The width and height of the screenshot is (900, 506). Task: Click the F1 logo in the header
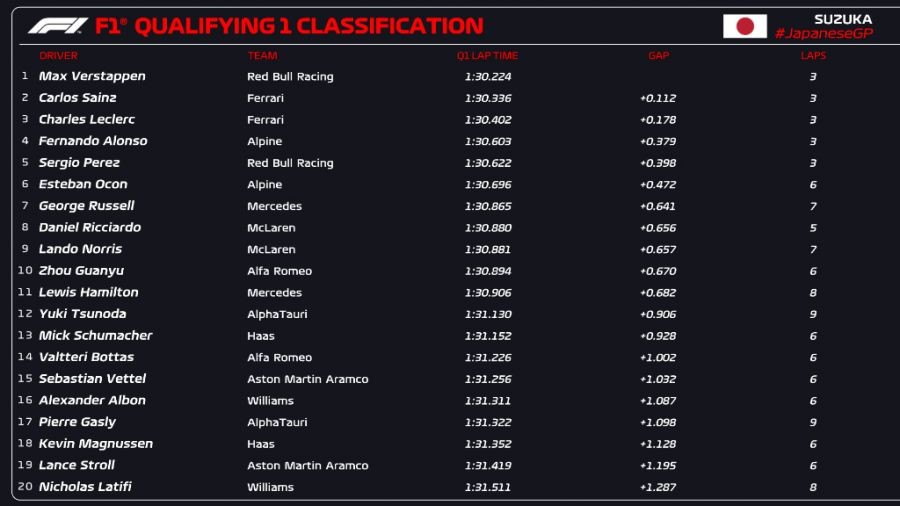tap(59, 26)
